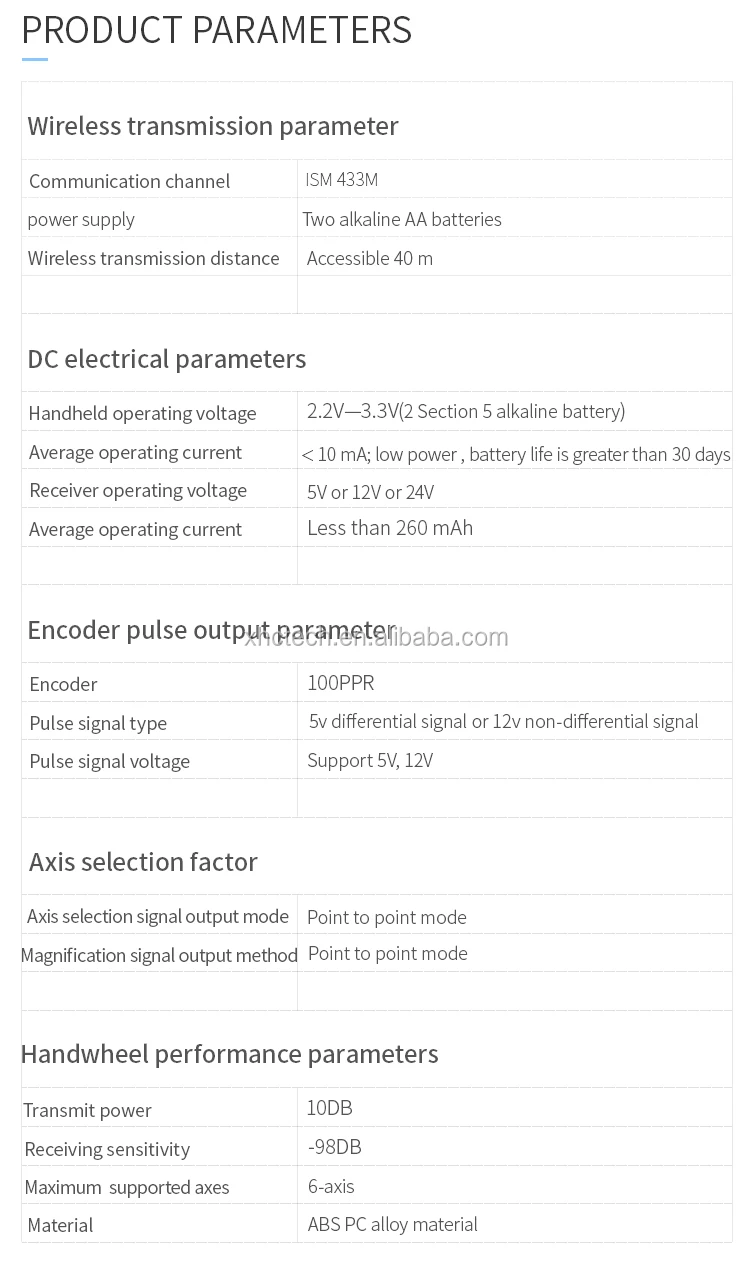The height and width of the screenshot is (1270, 750).
Task: Click the Encoder pulse output parameter header
Action: click(211, 630)
